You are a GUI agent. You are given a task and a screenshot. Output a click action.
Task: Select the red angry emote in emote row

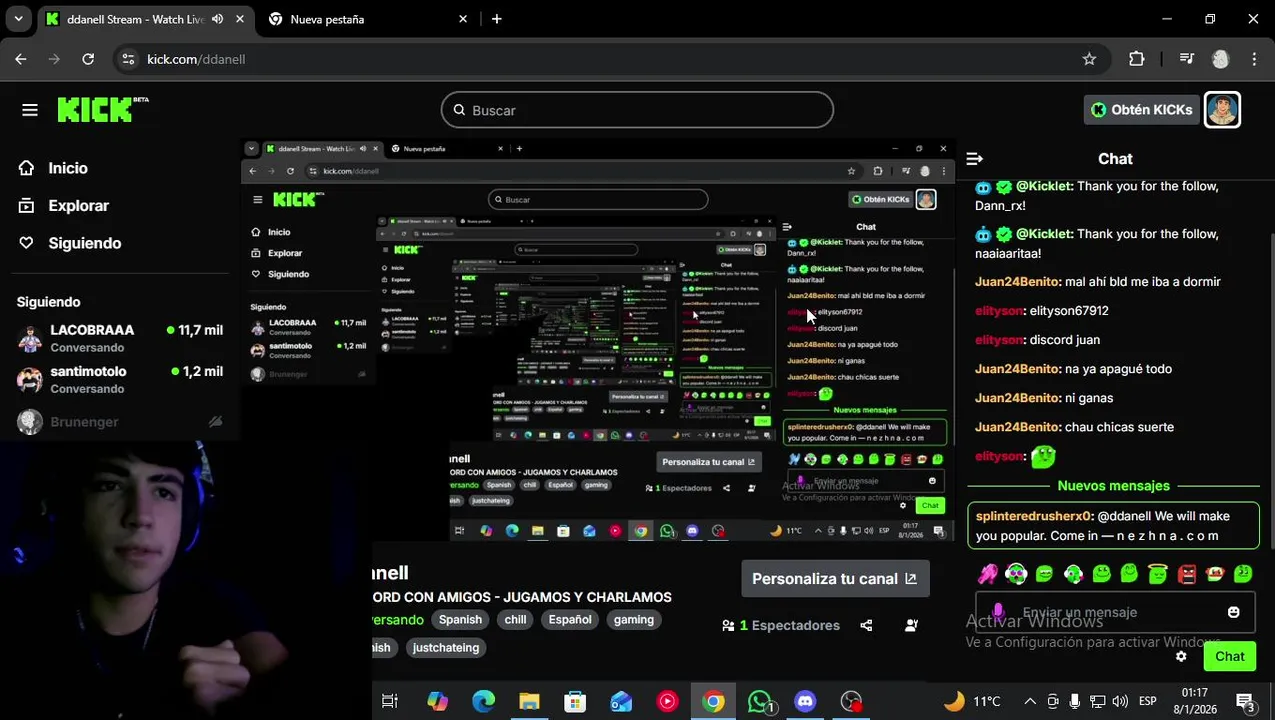pyautogui.click(x=1187, y=574)
